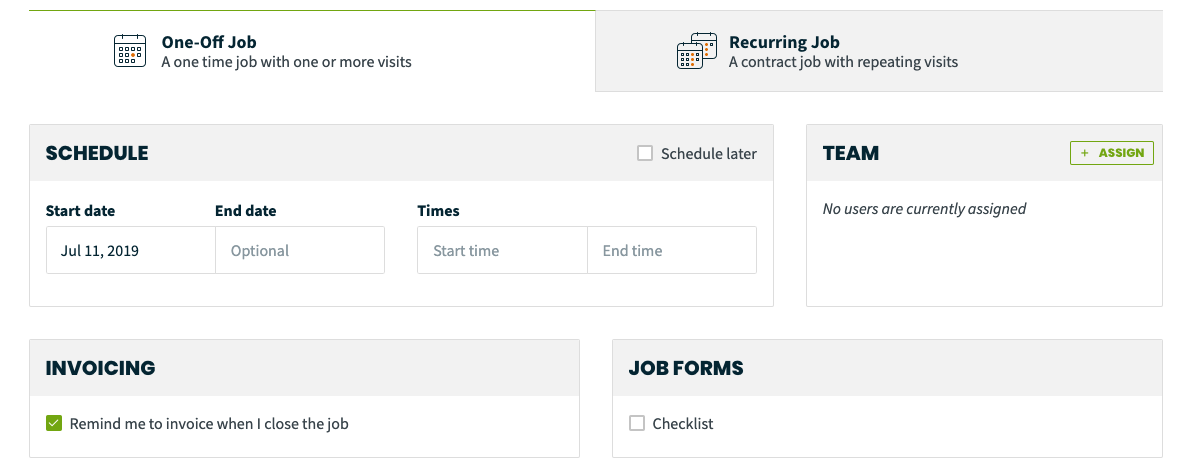Click Remind me to invoice label
Viewport: 1177px width, 463px height.
pos(209,423)
